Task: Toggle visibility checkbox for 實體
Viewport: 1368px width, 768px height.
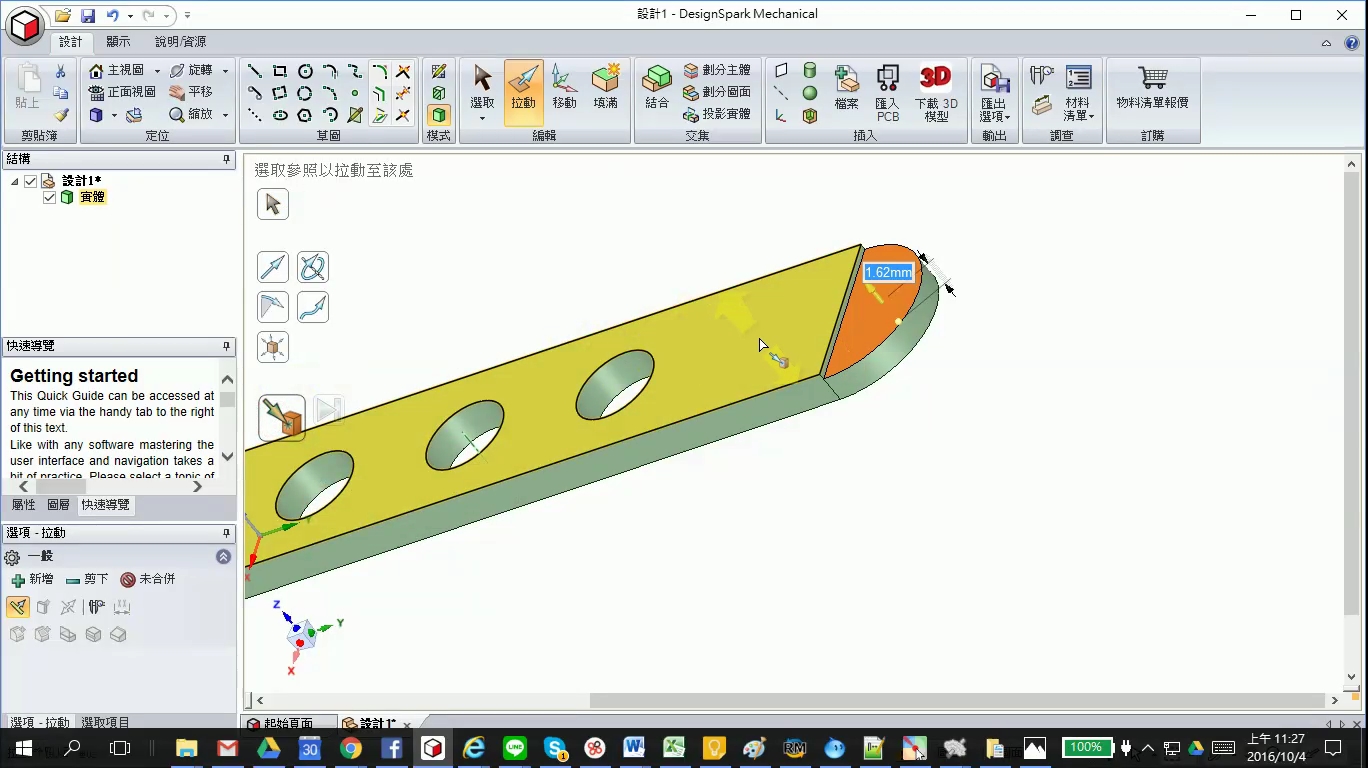Action: [x=50, y=197]
